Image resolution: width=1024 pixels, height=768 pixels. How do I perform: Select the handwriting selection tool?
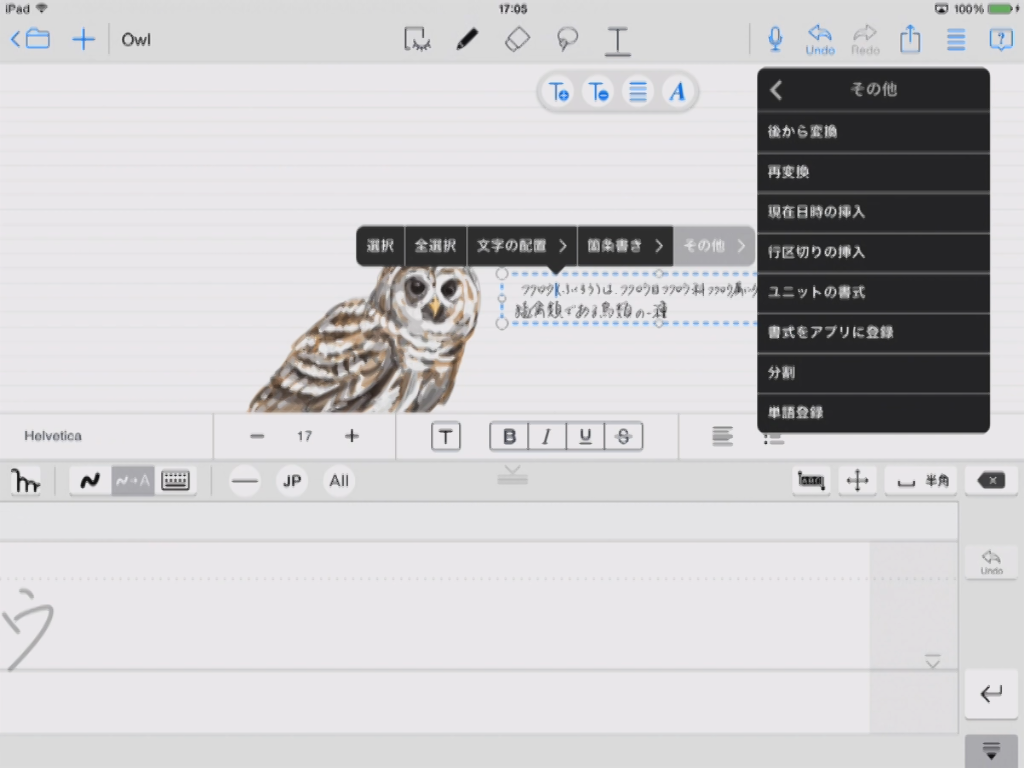click(417, 39)
